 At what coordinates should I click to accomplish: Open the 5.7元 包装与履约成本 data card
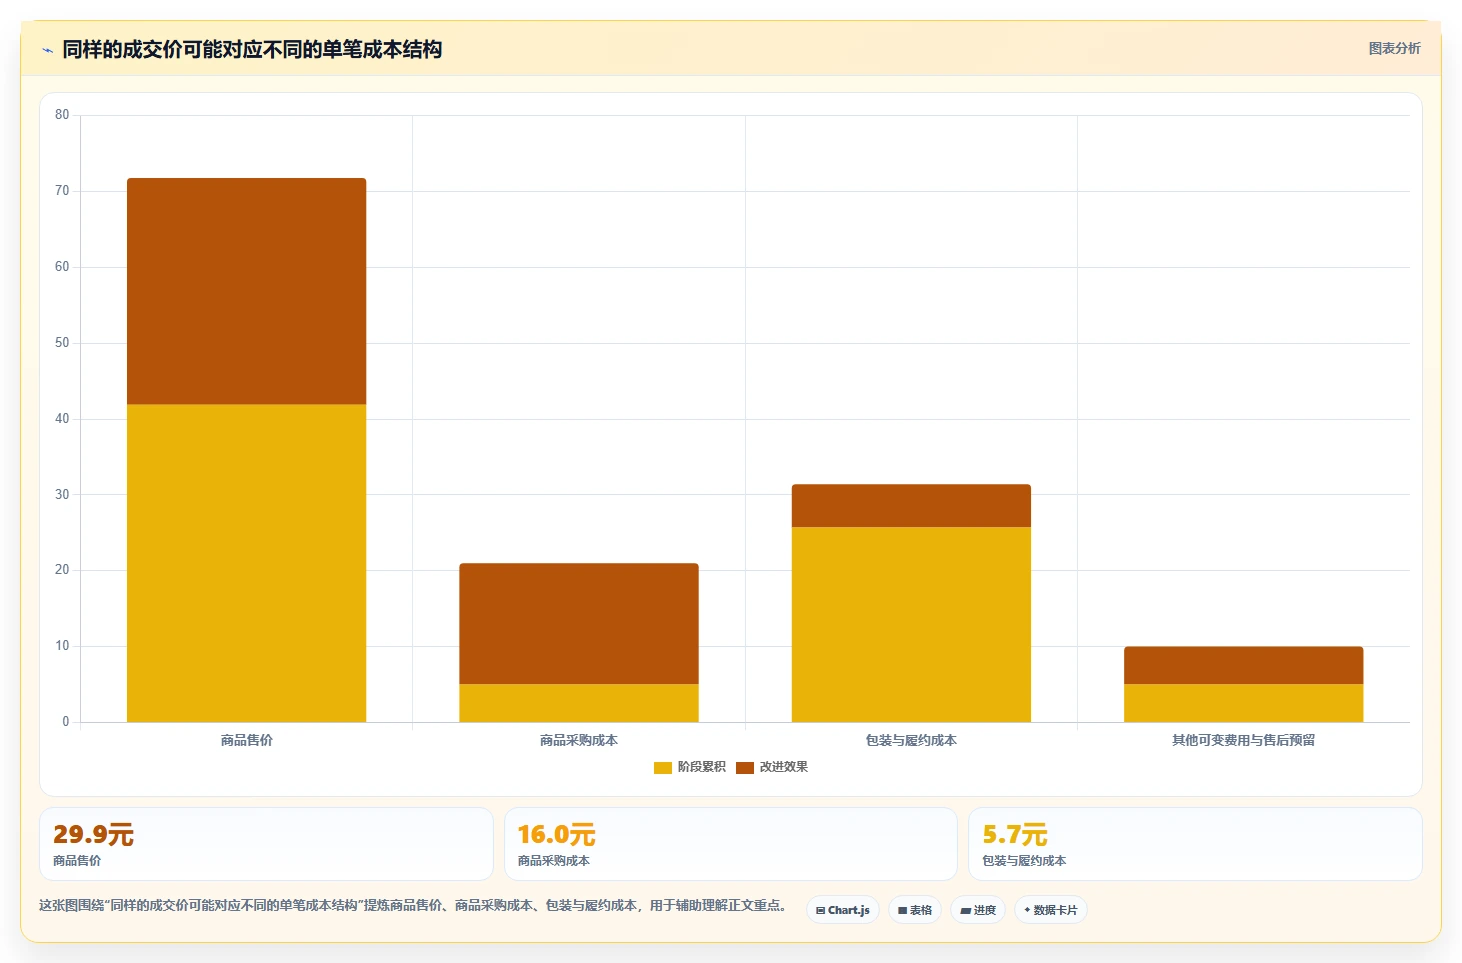1195,844
